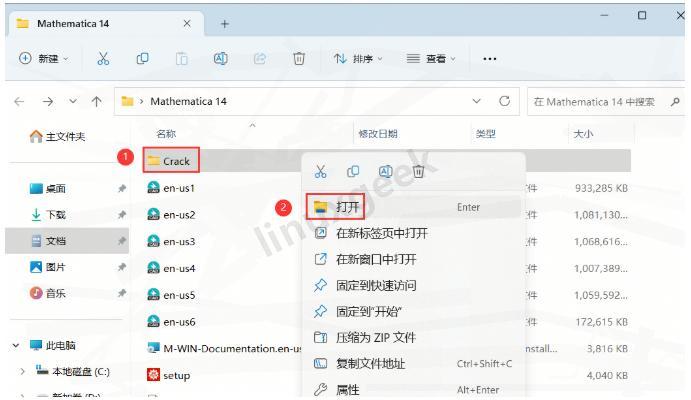Unpin 图片 using its pin icon
The width and height of the screenshot is (691, 400).
click(x=122, y=267)
